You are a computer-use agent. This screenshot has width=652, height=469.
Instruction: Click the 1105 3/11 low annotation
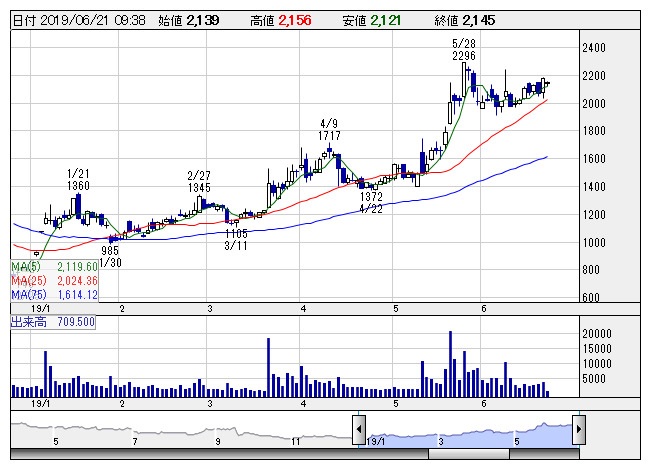(236, 238)
